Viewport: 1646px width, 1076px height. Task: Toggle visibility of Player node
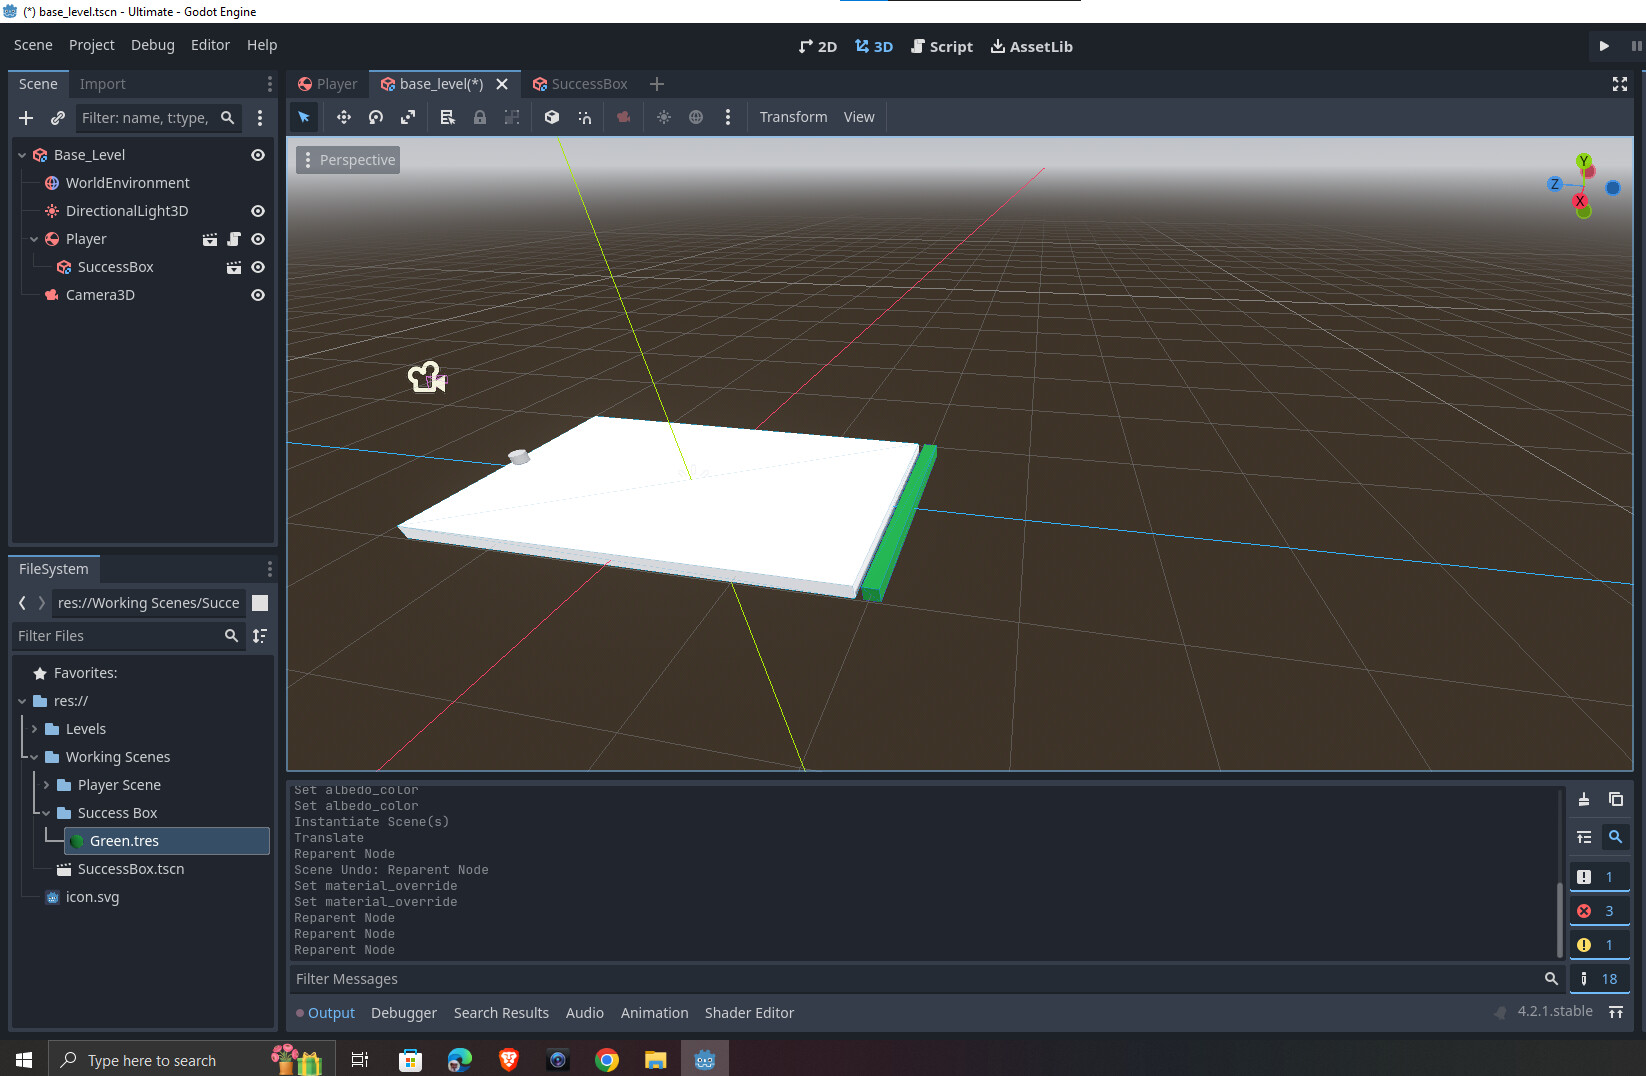258,239
